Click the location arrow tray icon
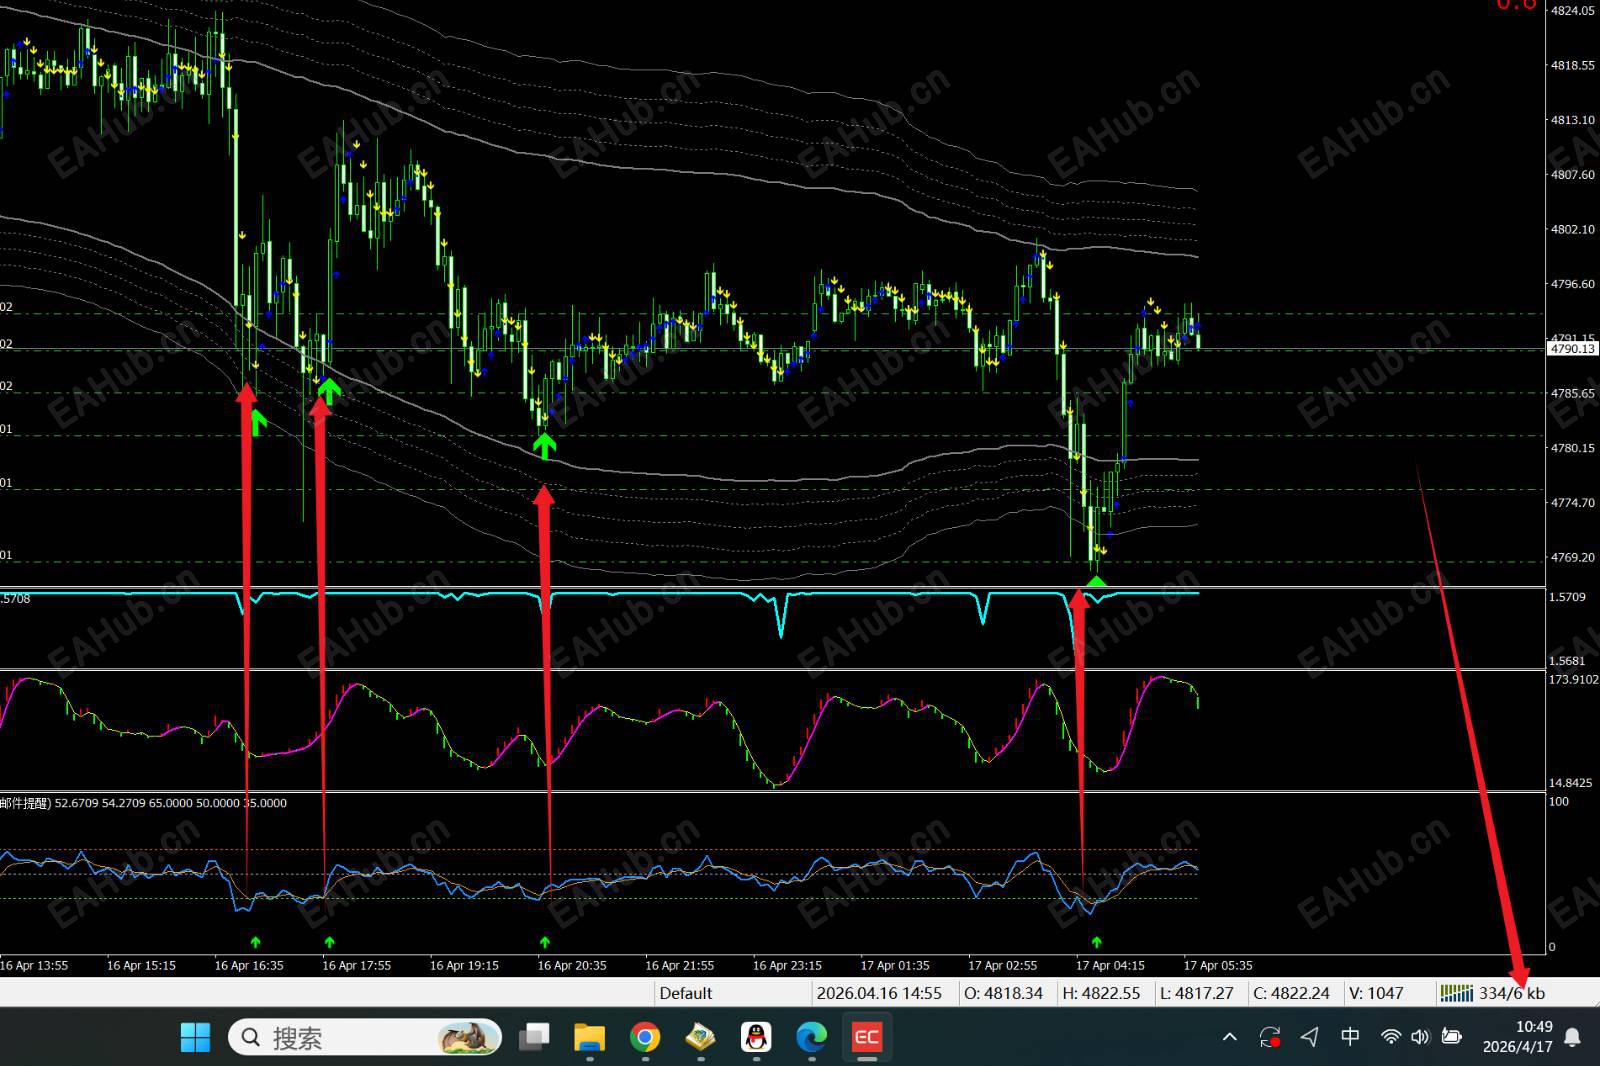This screenshot has width=1600, height=1066. [1310, 1037]
